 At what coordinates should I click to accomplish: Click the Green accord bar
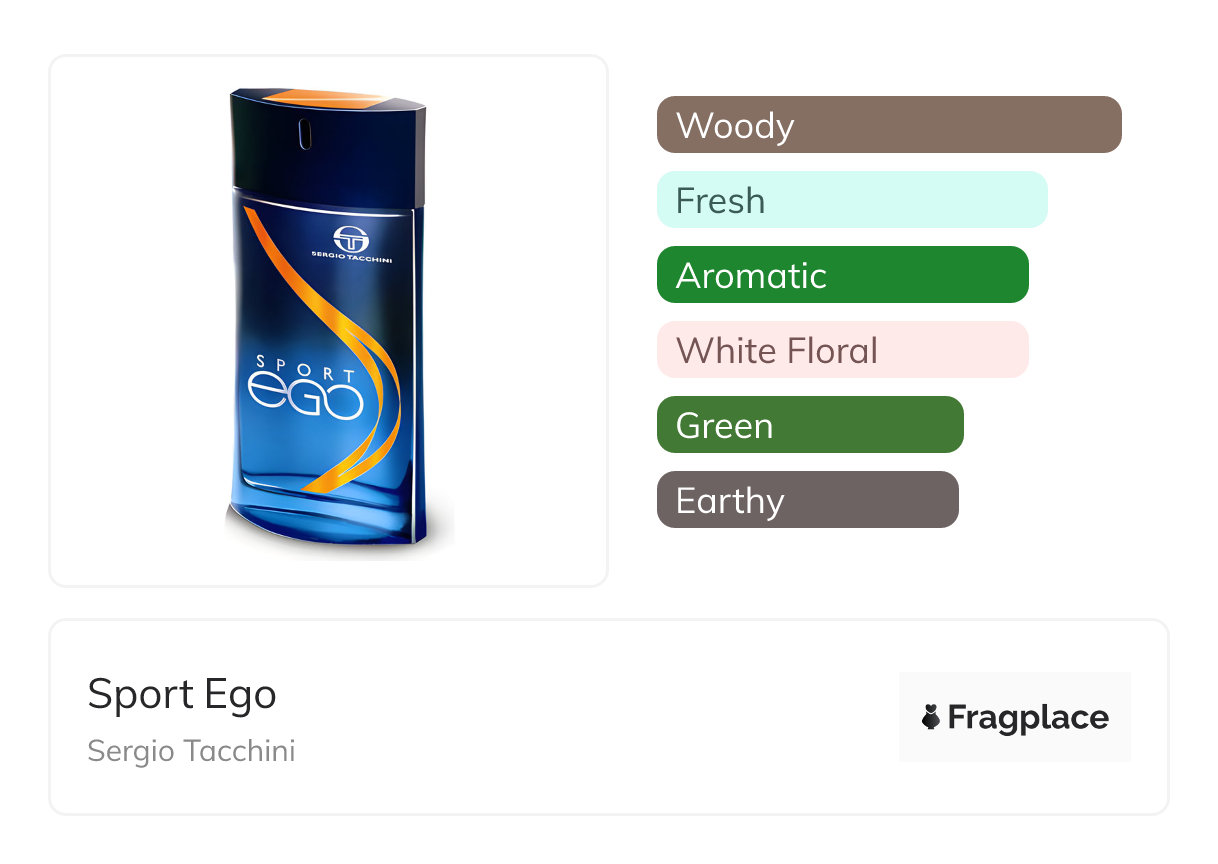click(810, 425)
